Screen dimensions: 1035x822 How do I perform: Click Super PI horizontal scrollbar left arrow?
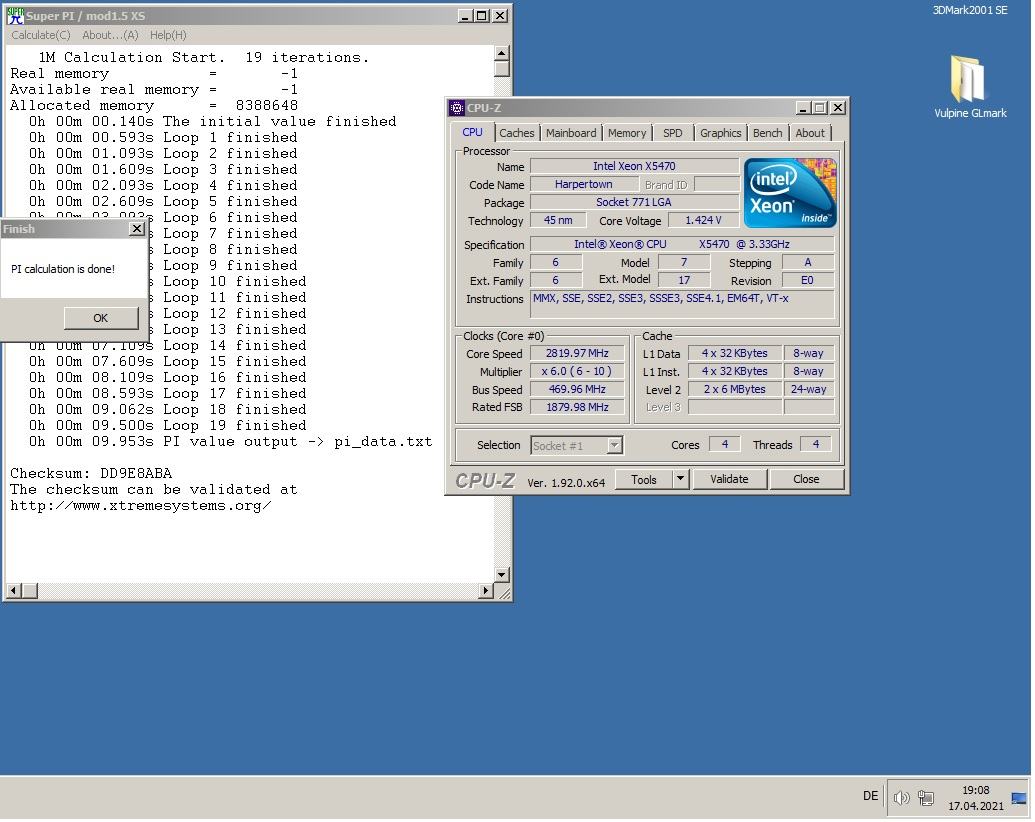coord(13,590)
